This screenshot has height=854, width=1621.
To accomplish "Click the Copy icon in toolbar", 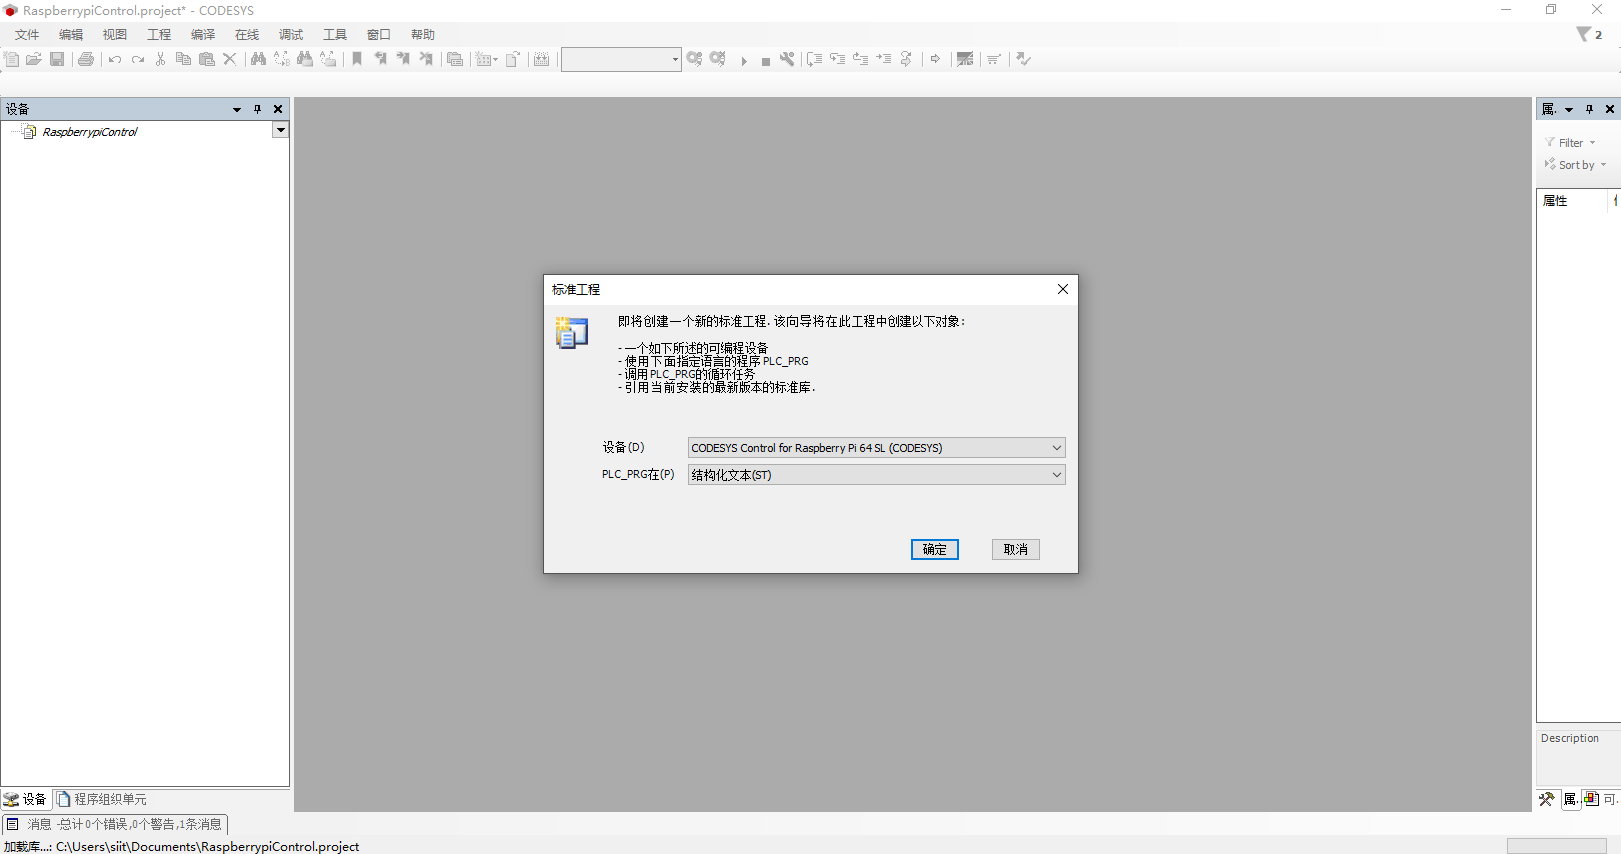I will [x=183, y=59].
